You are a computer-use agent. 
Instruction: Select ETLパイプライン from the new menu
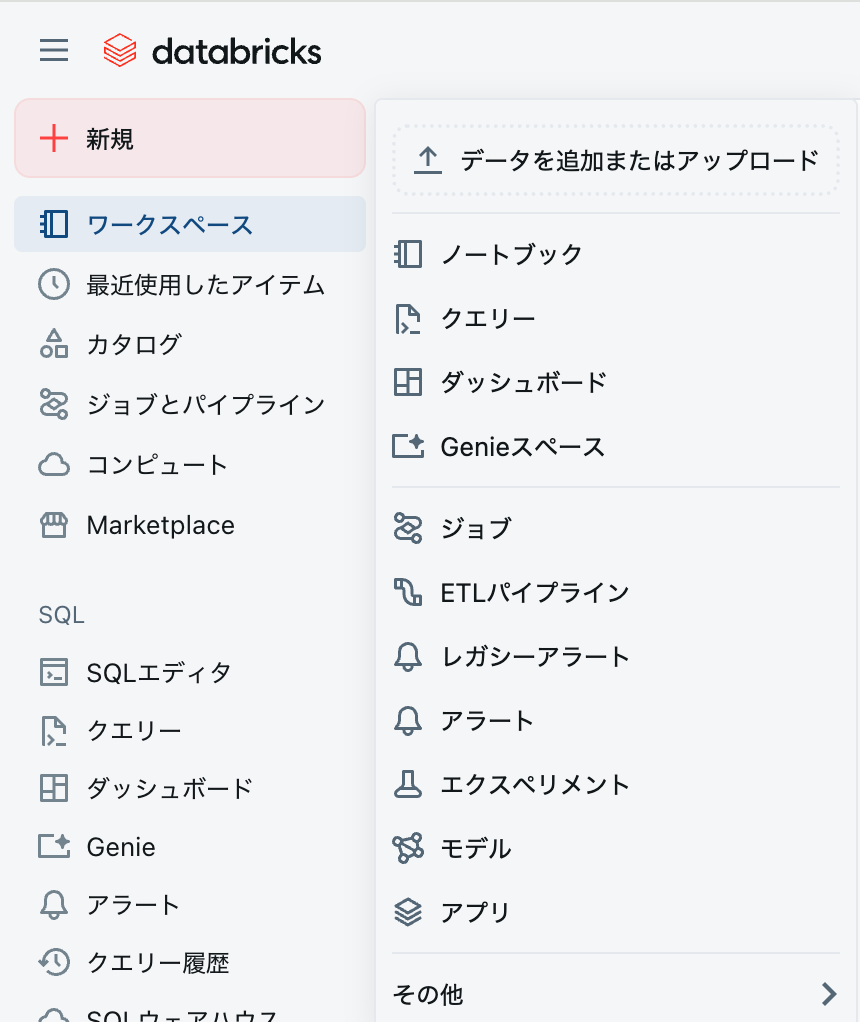click(x=533, y=592)
